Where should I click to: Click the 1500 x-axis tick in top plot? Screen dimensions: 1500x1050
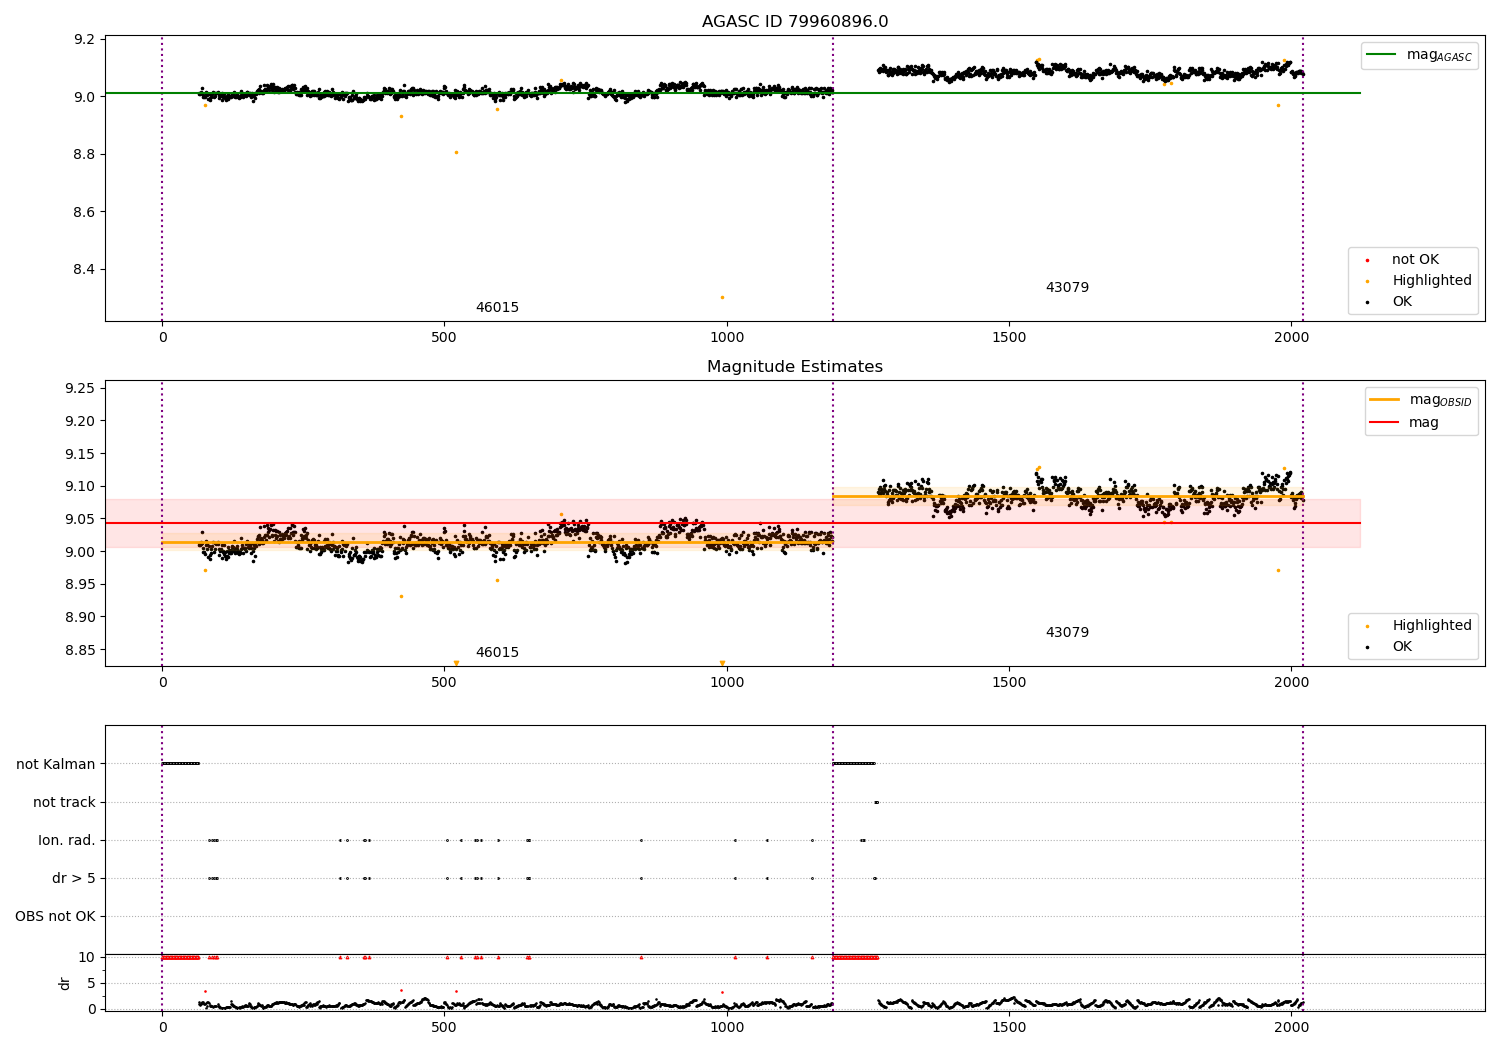click(1009, 337)
